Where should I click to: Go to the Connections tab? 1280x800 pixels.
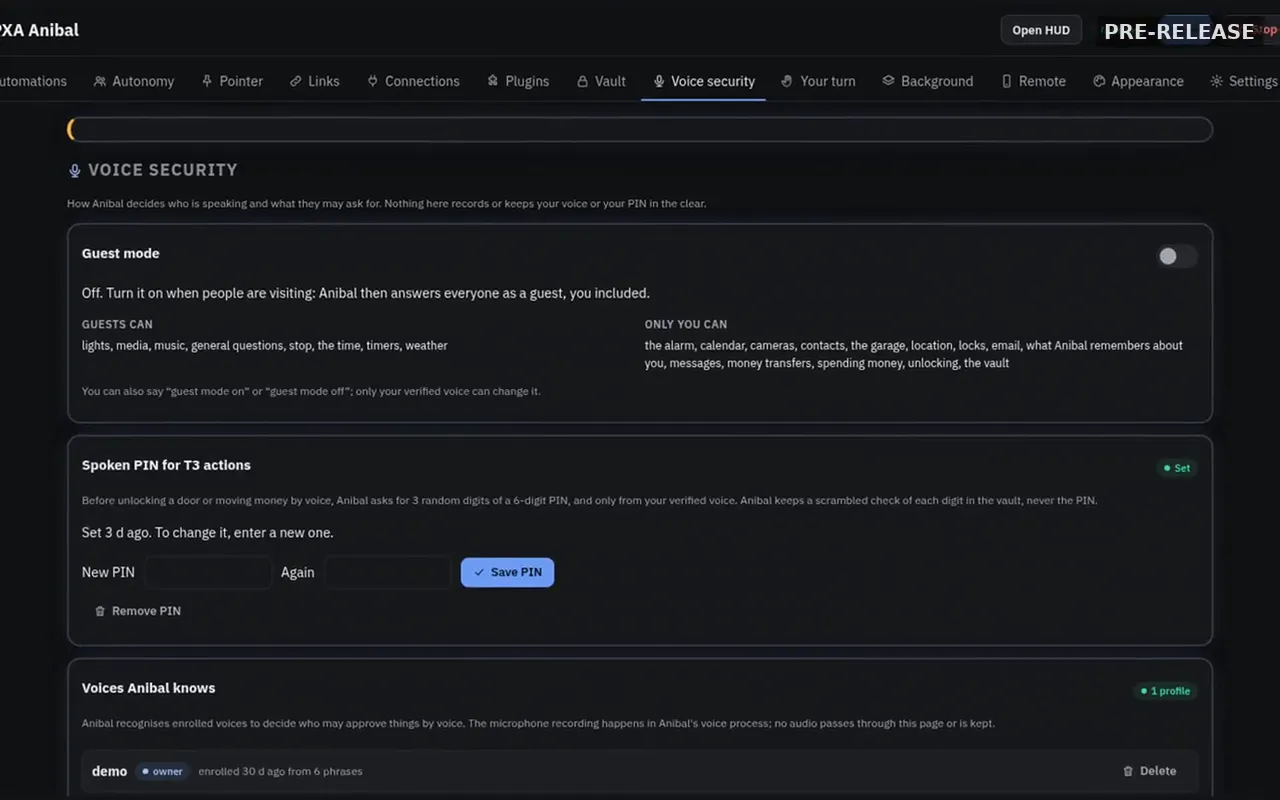(x=413, y=81)
